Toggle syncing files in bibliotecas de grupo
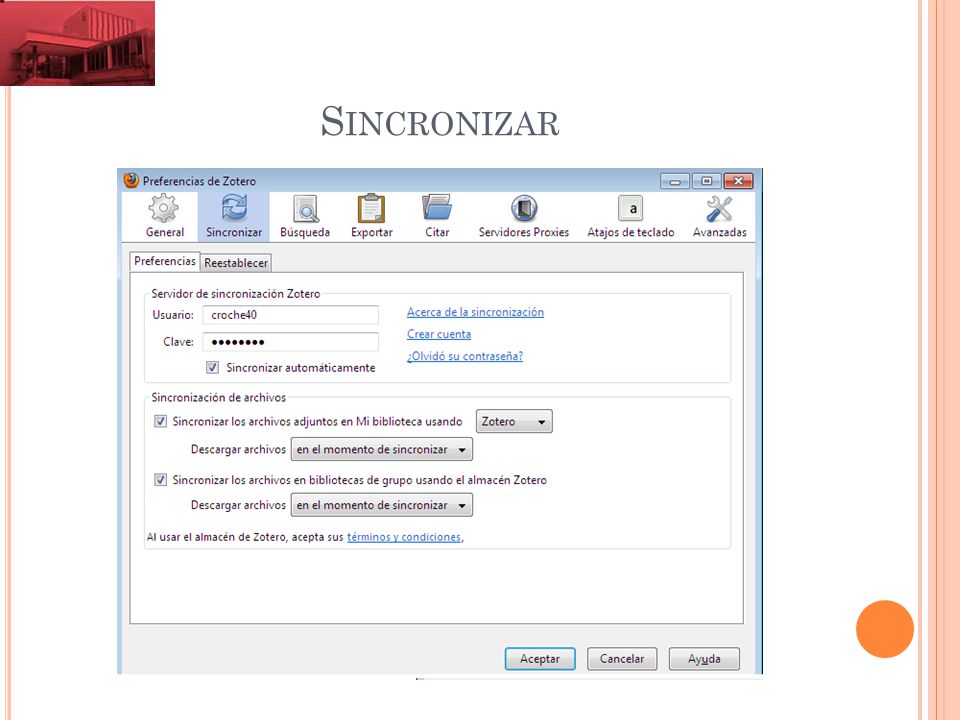This screenshot has height=720, width=960. (x=160, y=479)
